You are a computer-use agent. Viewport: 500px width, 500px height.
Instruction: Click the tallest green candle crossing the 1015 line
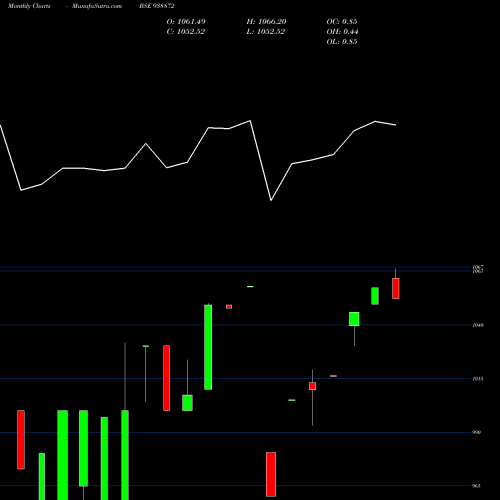click(x=208, y=347)
